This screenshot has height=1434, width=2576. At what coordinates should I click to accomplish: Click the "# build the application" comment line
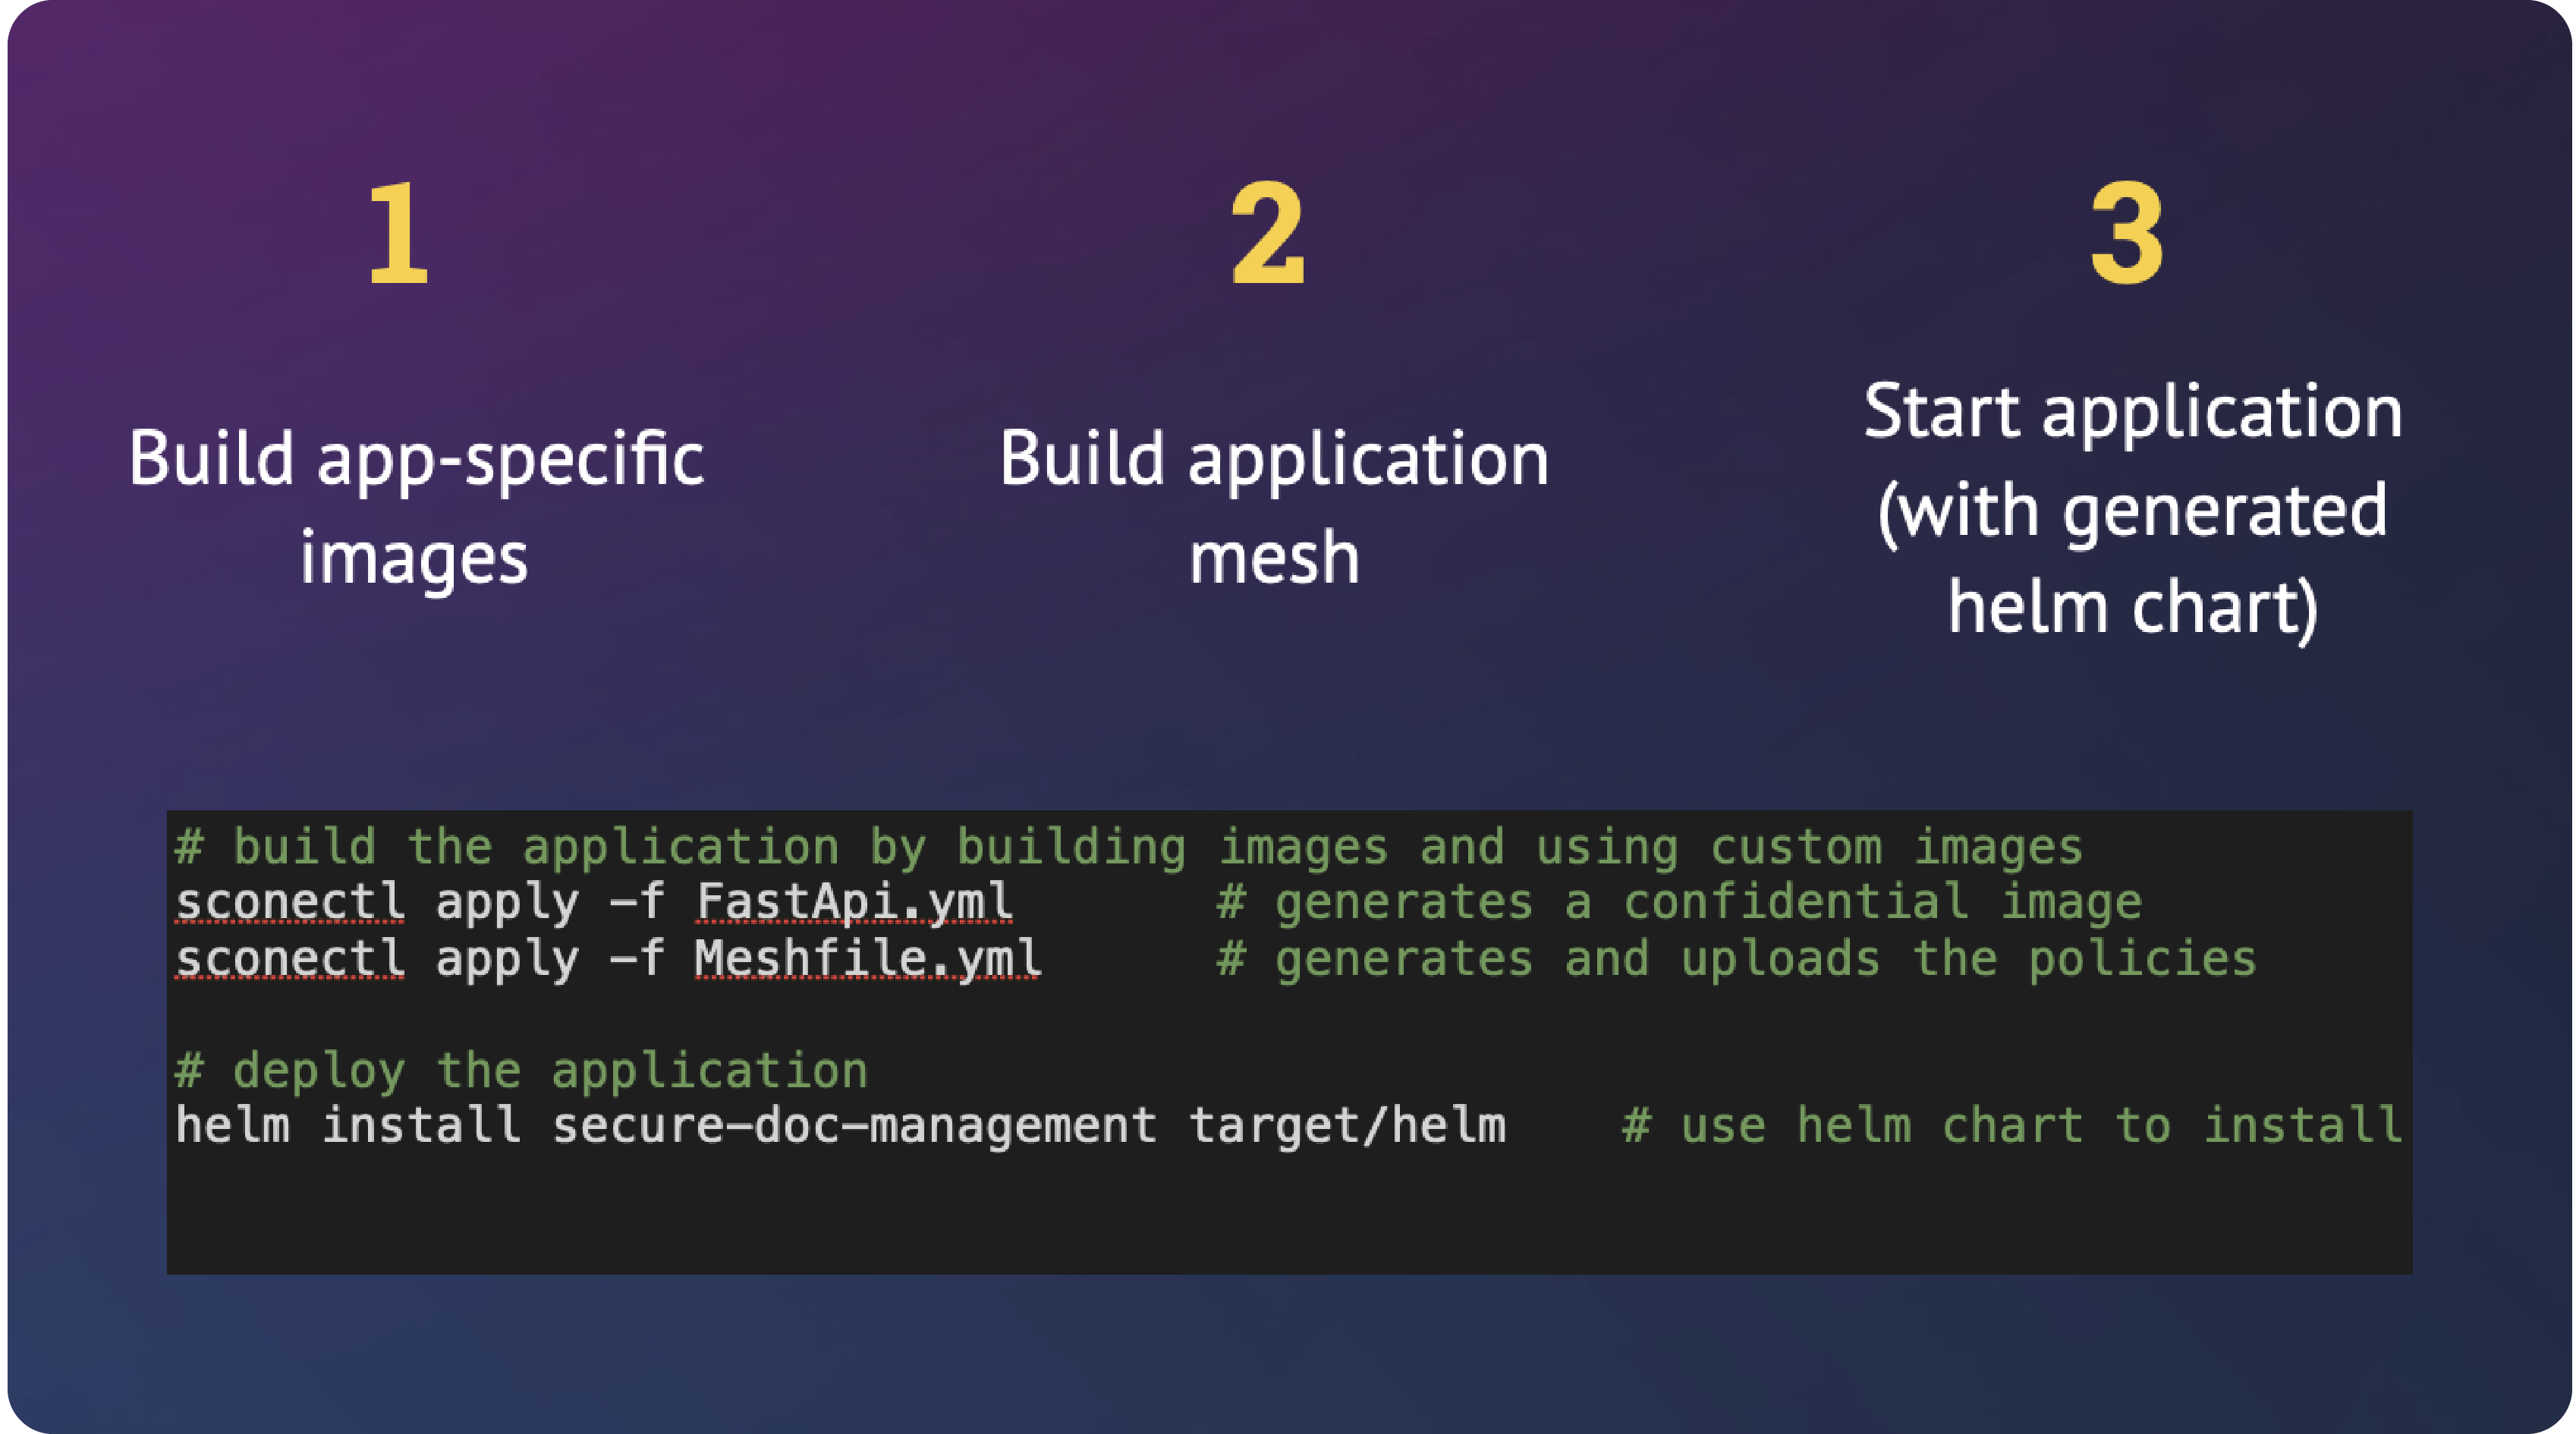click(x=1128, y=847)
